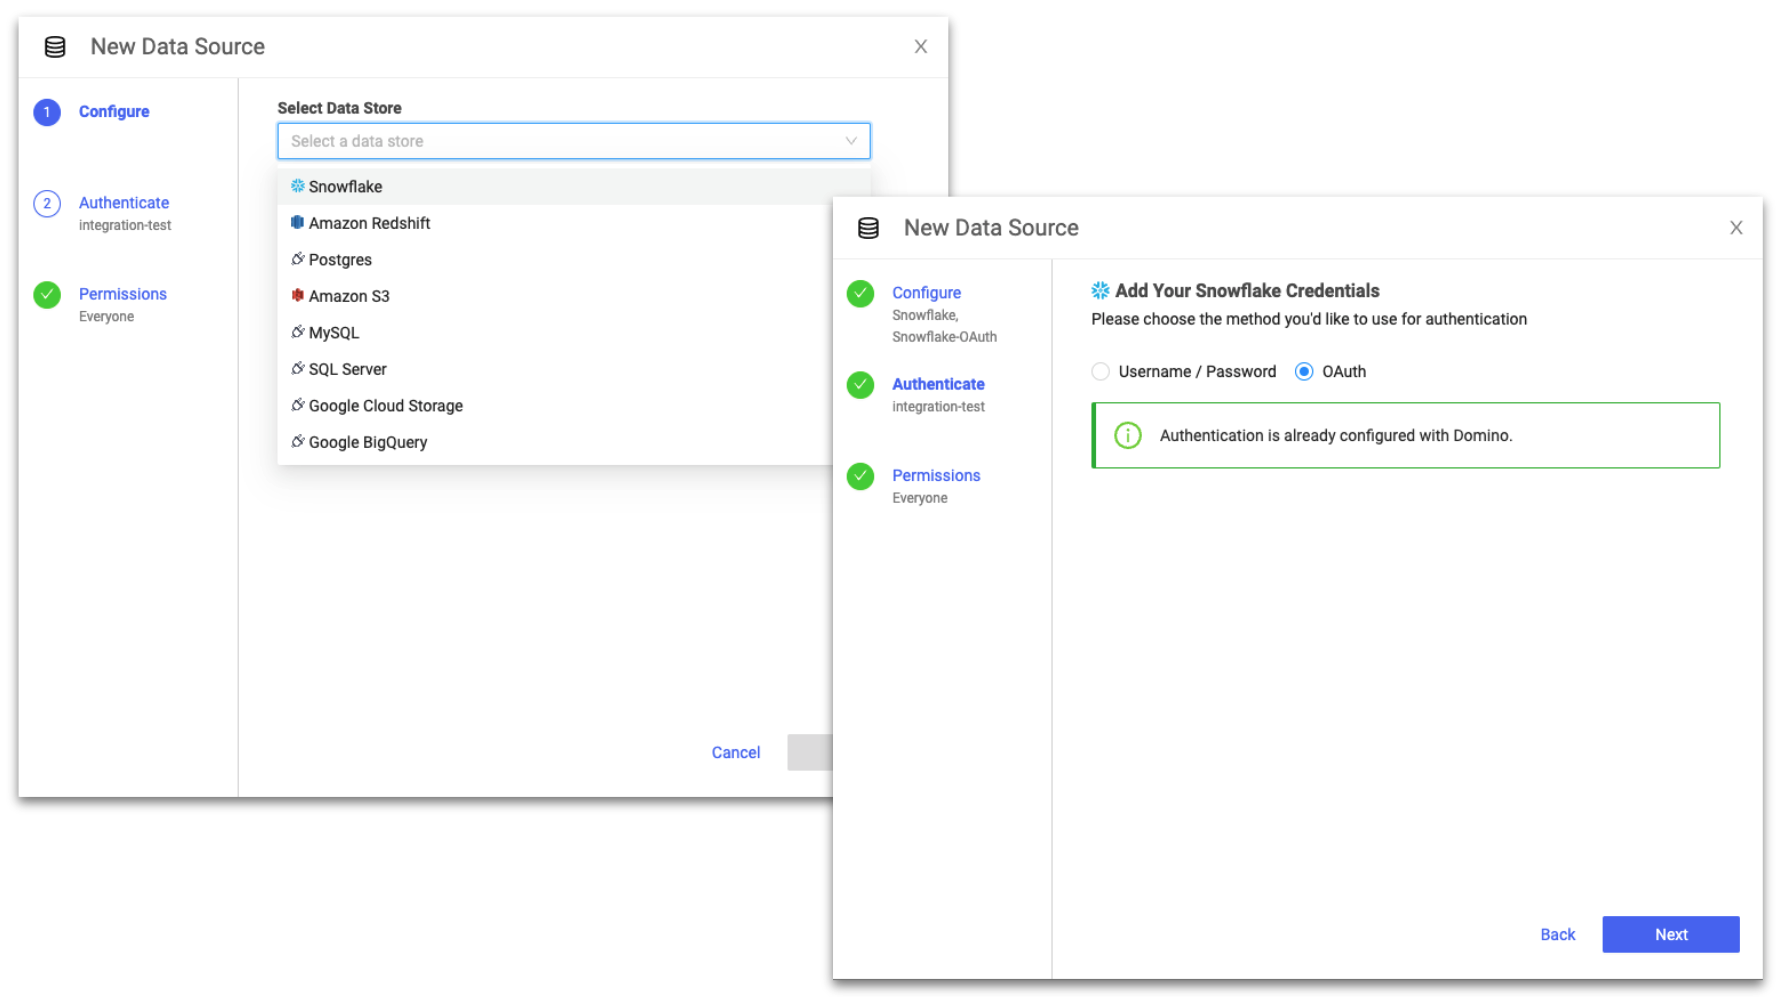Click the green Configure checkmark in right dialog
The height and width of the screenshot is (997, 1779).
click(x=860, y=294)
